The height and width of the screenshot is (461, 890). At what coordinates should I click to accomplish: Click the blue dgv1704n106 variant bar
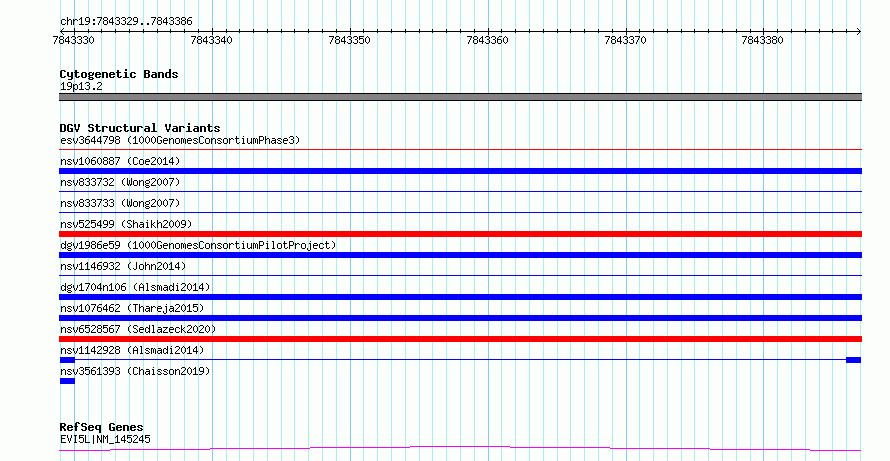coord(460,297)
